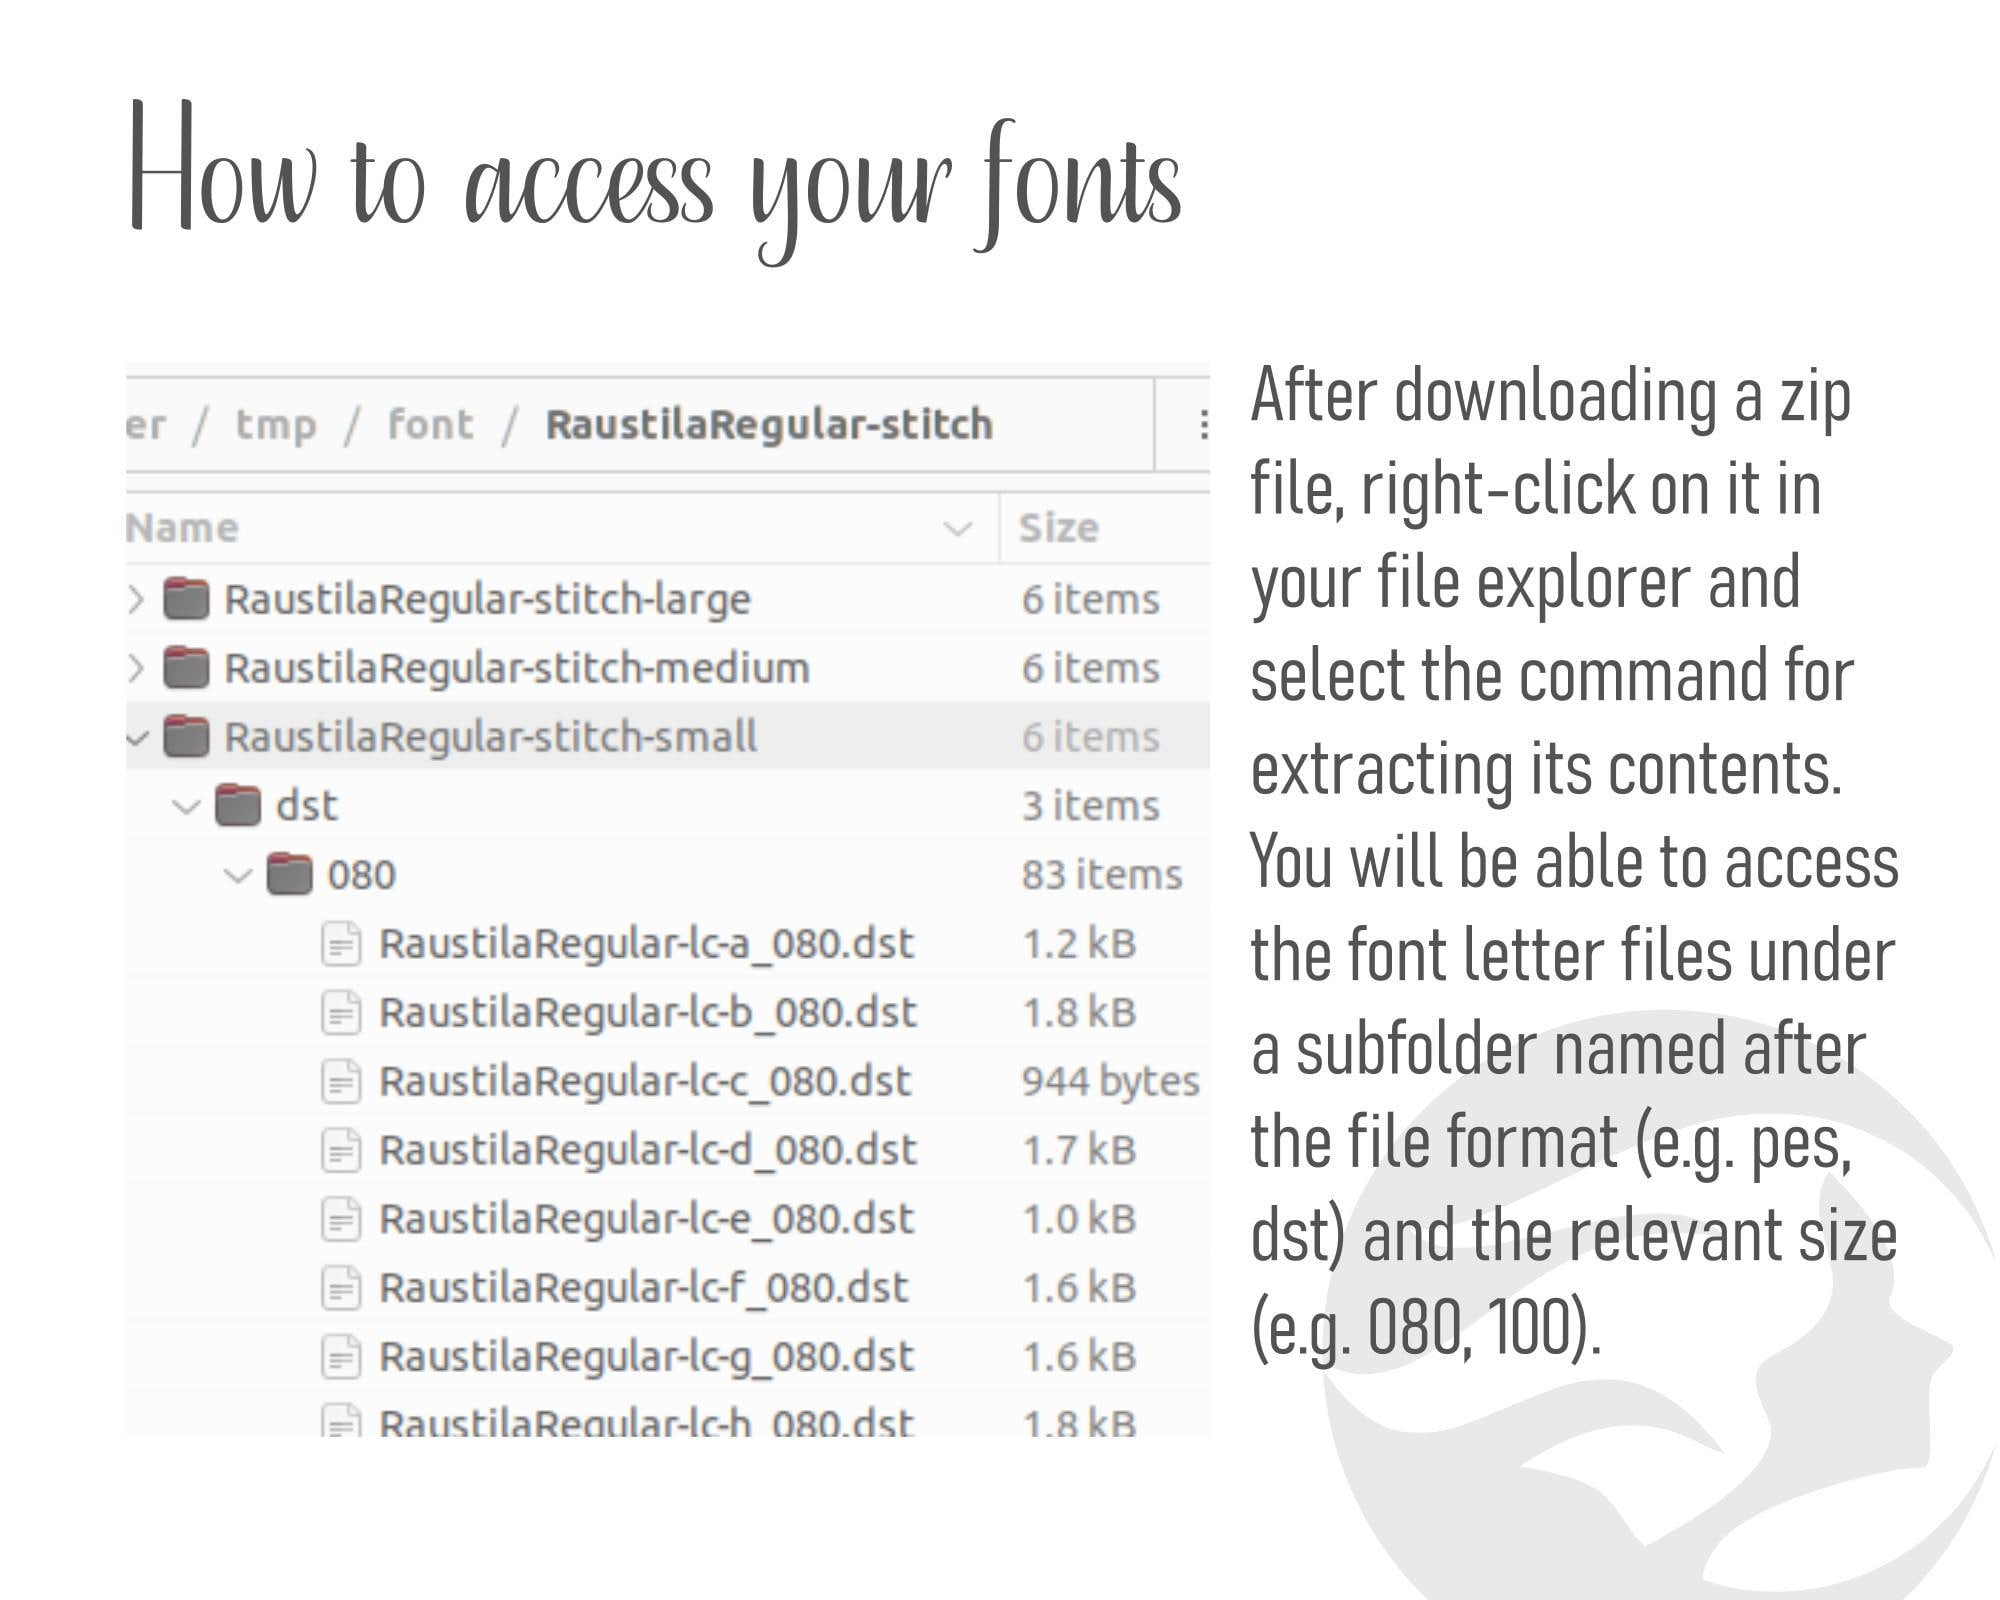Go to font in the path bar
This screenshot has height=1600, width=2000.
(430, 424)
